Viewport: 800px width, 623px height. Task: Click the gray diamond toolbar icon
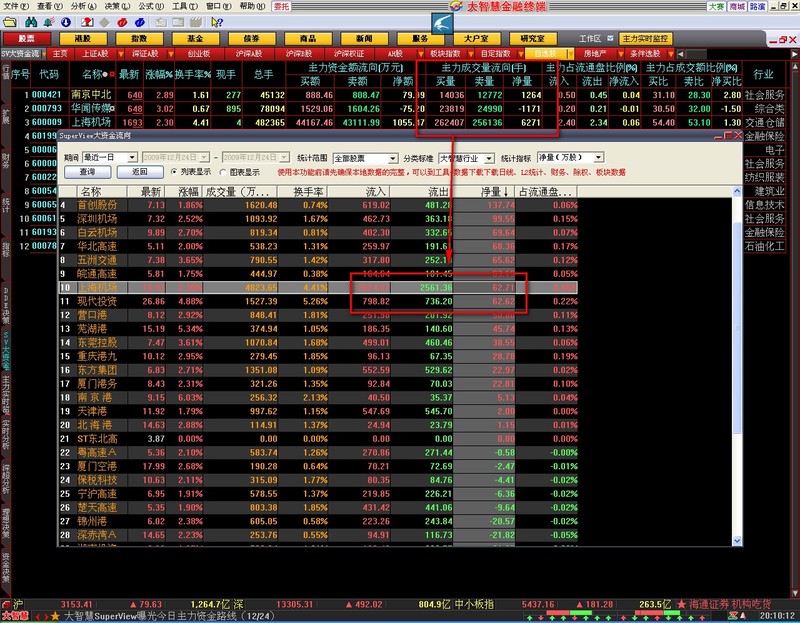105,22
